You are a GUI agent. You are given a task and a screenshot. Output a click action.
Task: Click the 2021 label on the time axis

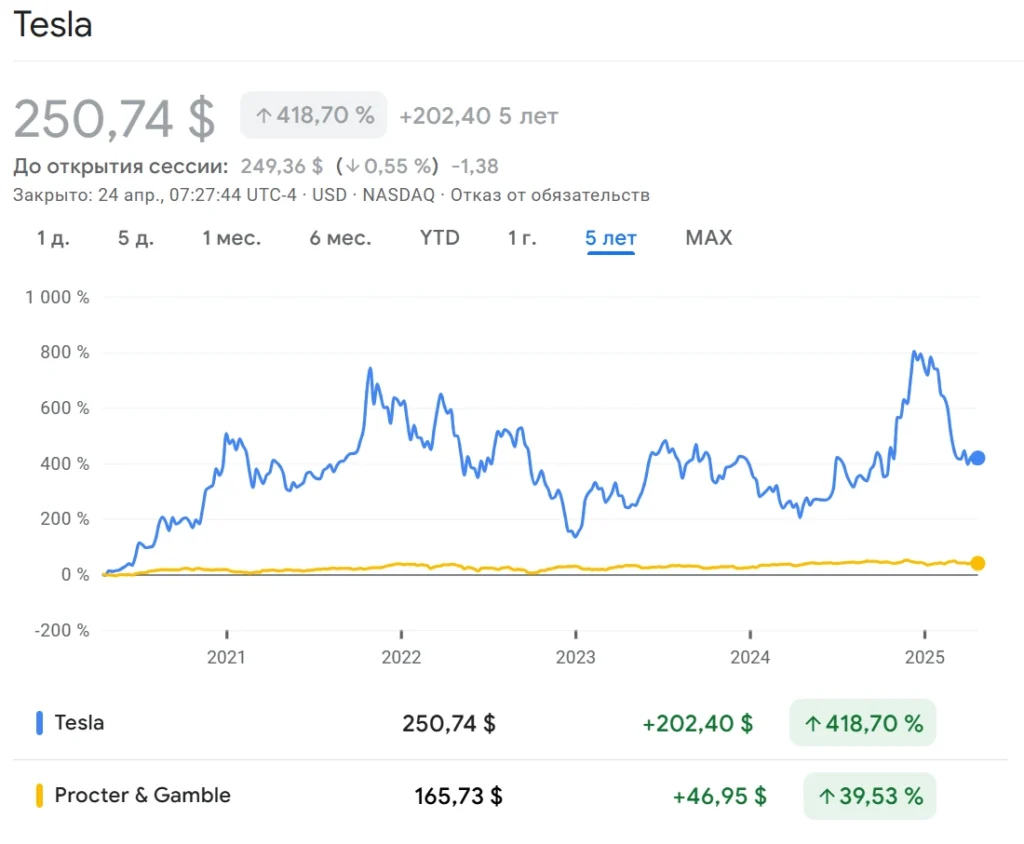[x=226, y=657]
